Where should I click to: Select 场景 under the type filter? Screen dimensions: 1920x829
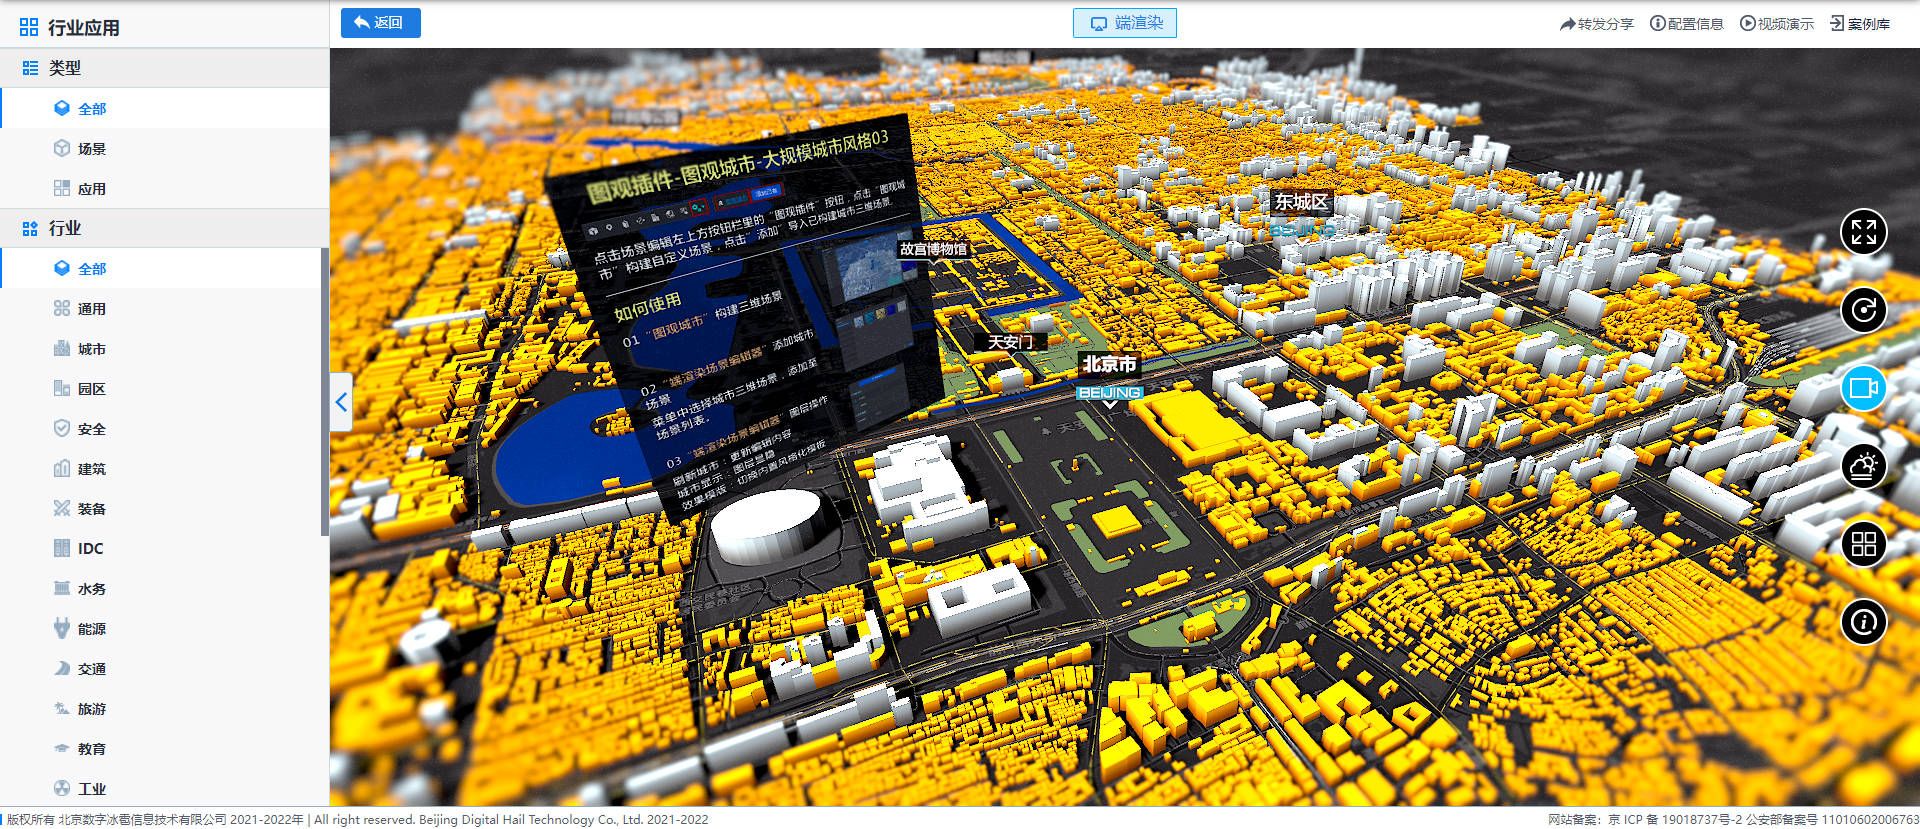[x=91, y=149]
